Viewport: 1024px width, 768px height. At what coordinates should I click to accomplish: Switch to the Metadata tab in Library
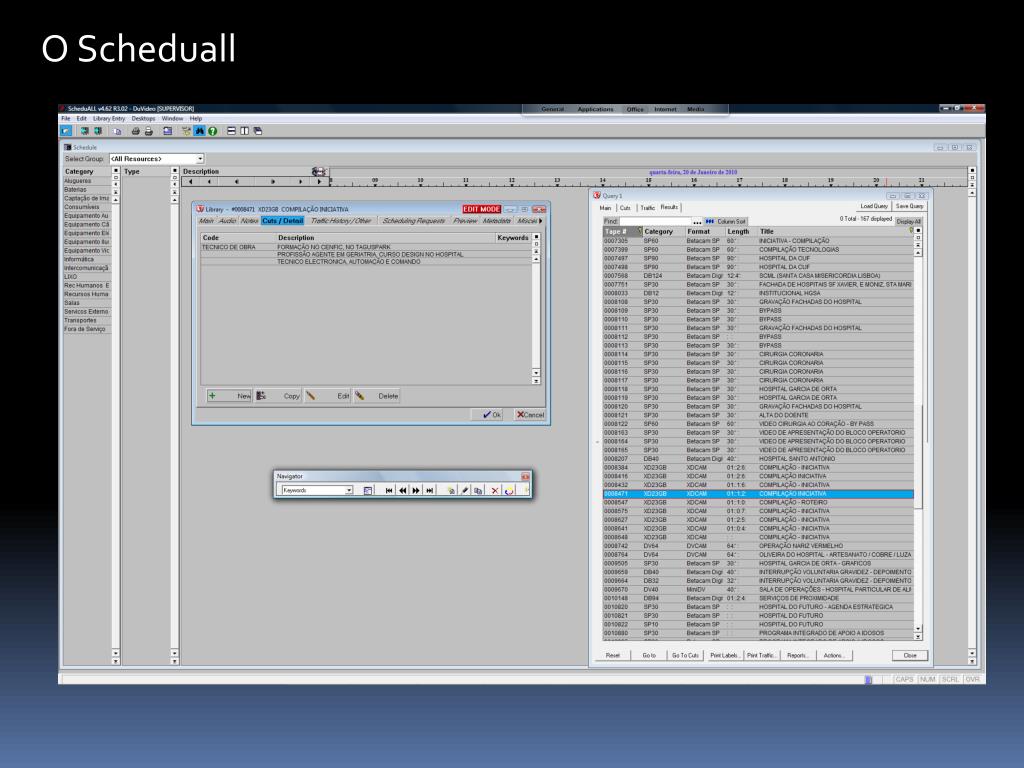coord(497,221)
